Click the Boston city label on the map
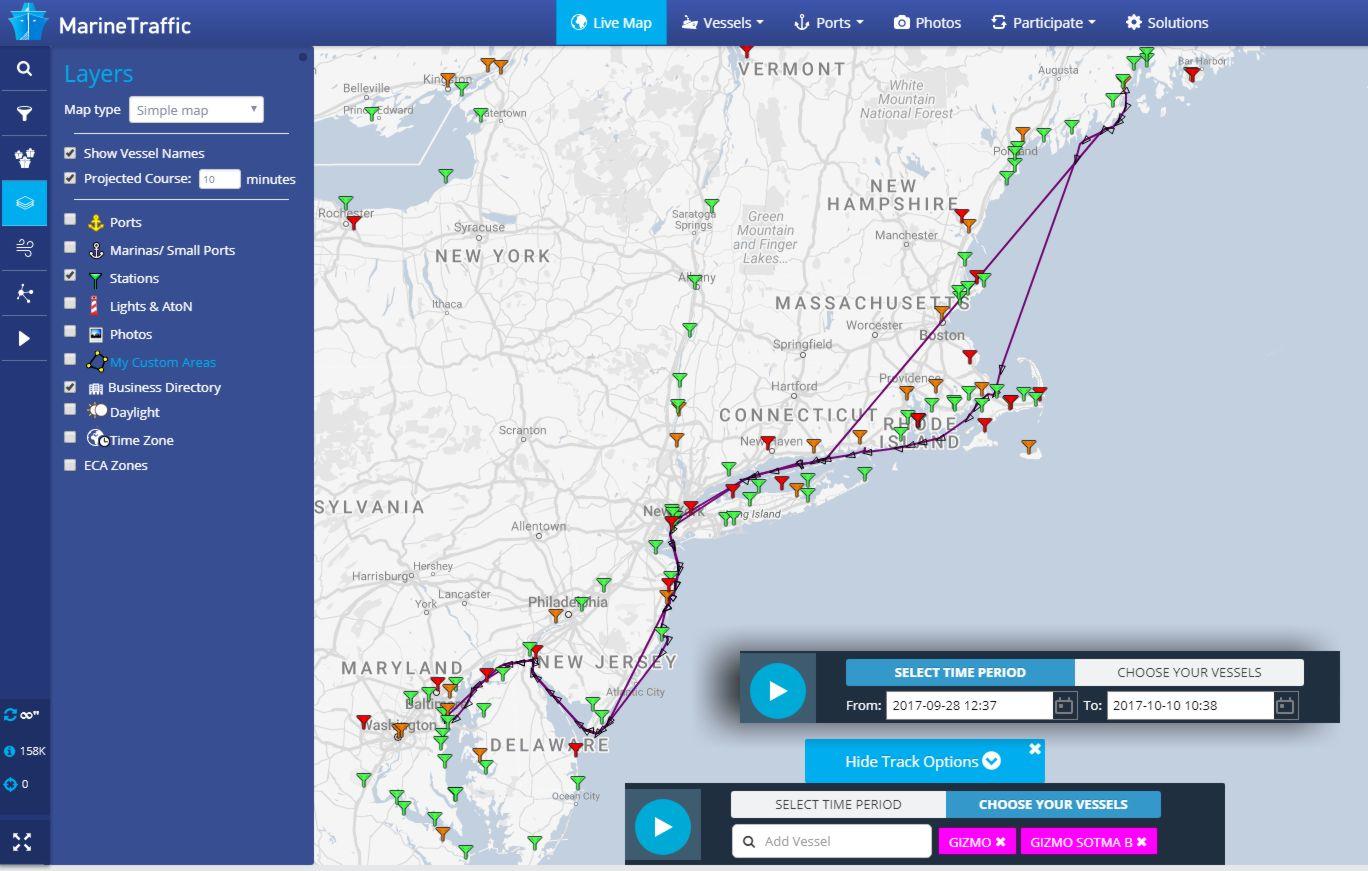The height and width of the screenshot is (871, 1368). click(x=943, y=335)
